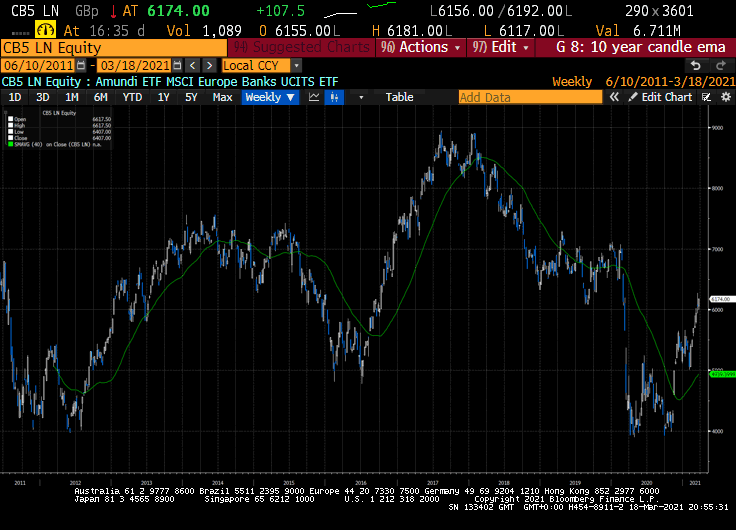Screen dimensions: 736x530
Task: Click the Amundi ETF MSCI Europe Banks title
Action: point(217,82)
